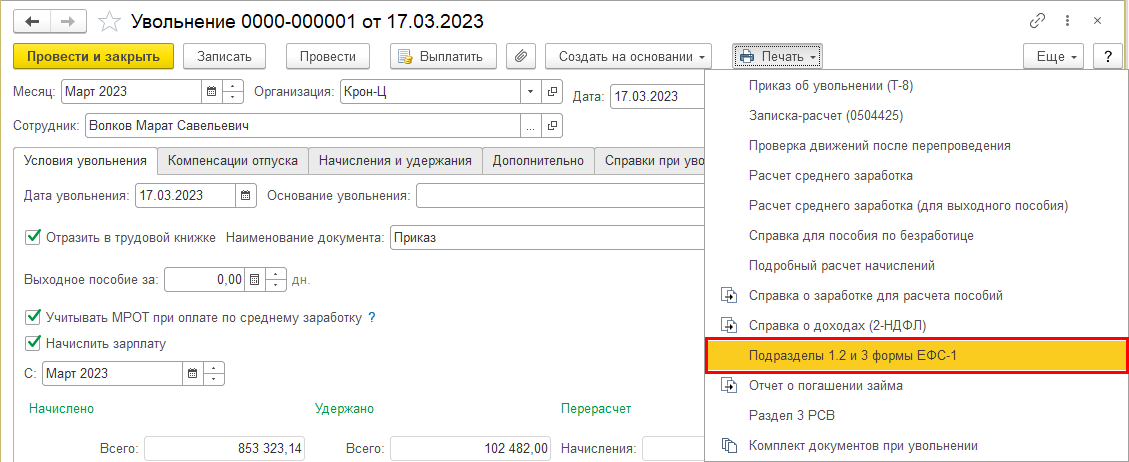
Task: Click the Удержано Всего 102 482,00 field
Action: coord(472,449)
